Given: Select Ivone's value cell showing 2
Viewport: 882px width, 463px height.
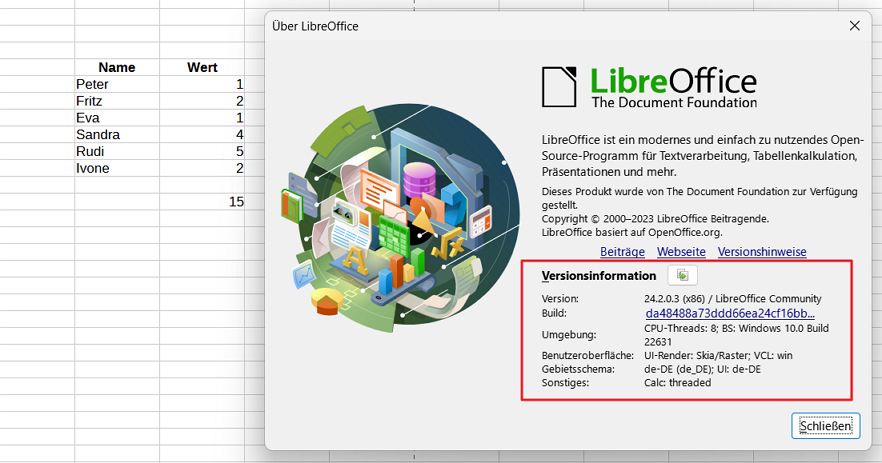Looking at the screenshot, I should 202,168.
